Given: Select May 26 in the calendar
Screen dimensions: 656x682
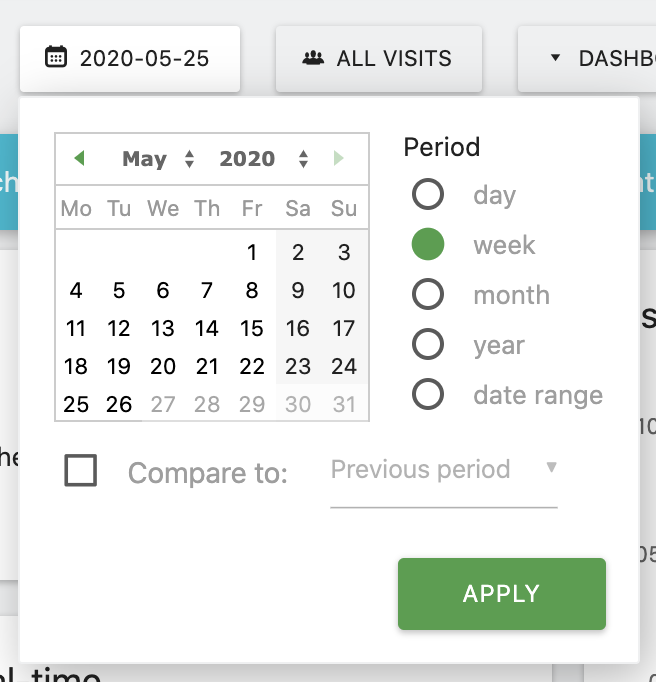Looking at the screenshot, I should [119, 405].
